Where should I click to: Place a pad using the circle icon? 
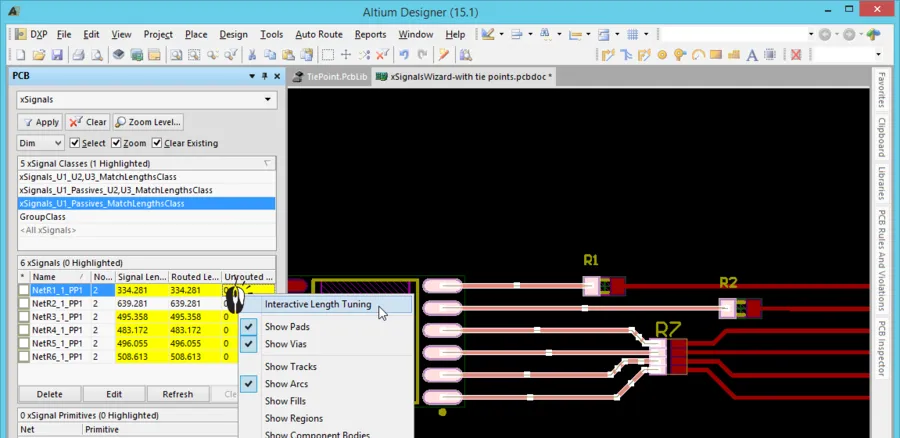coord(662,55)
